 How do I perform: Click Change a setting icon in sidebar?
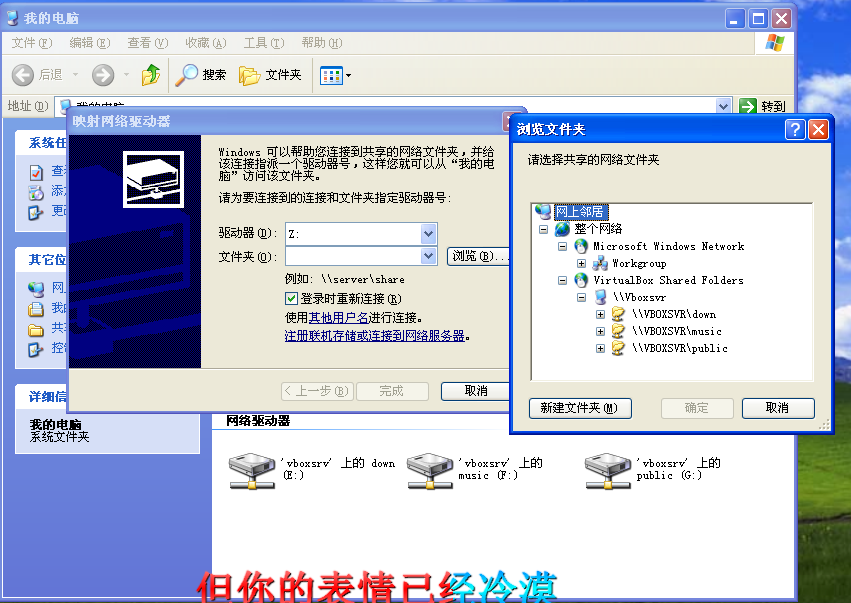(x=36, y=212)
